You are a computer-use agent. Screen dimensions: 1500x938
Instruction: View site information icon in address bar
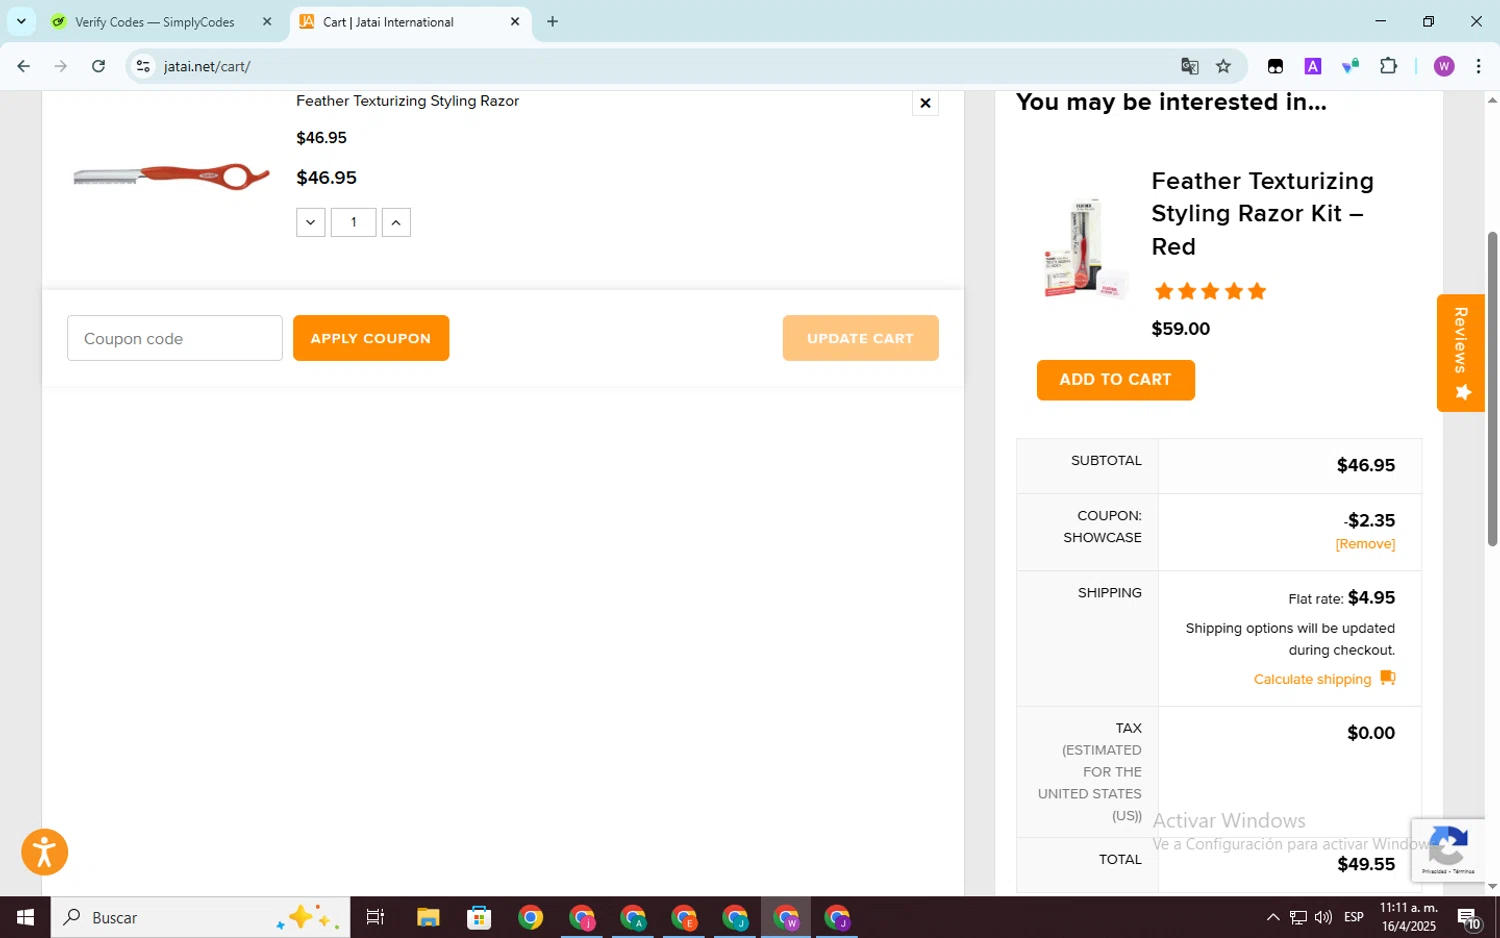coord(143,66)
